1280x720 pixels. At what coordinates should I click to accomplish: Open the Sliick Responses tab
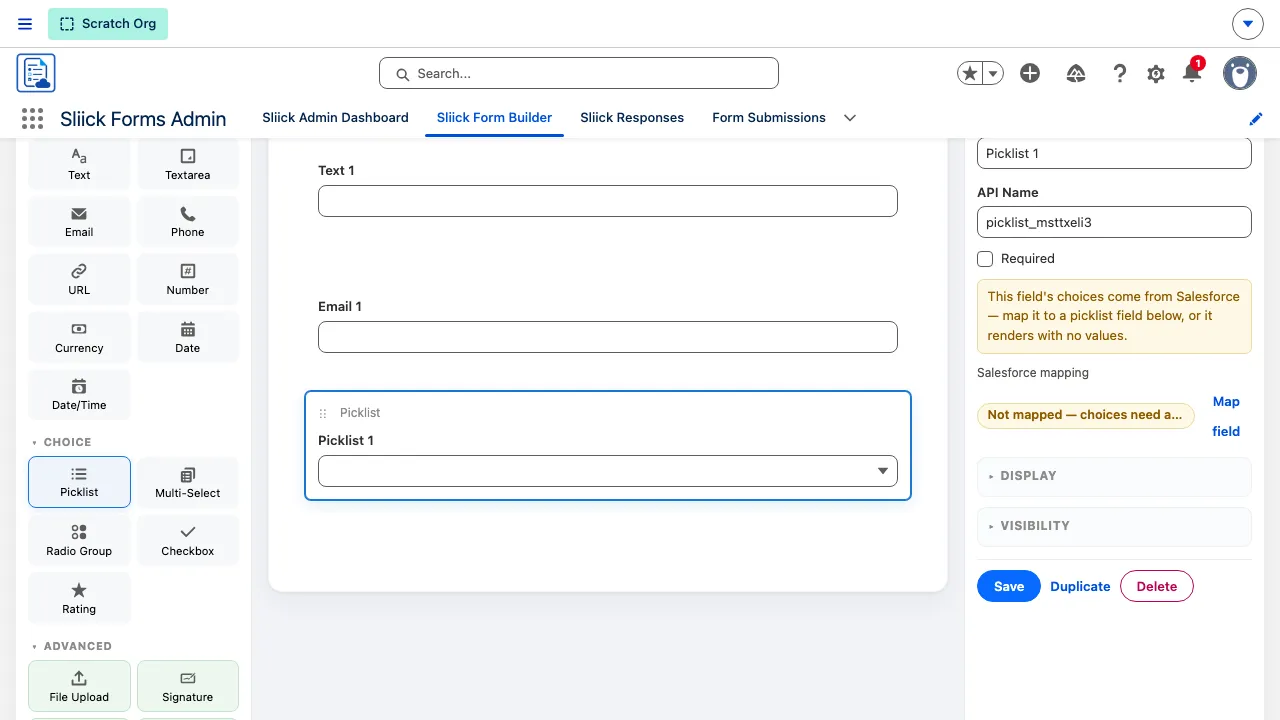click(x=632, y=117)
